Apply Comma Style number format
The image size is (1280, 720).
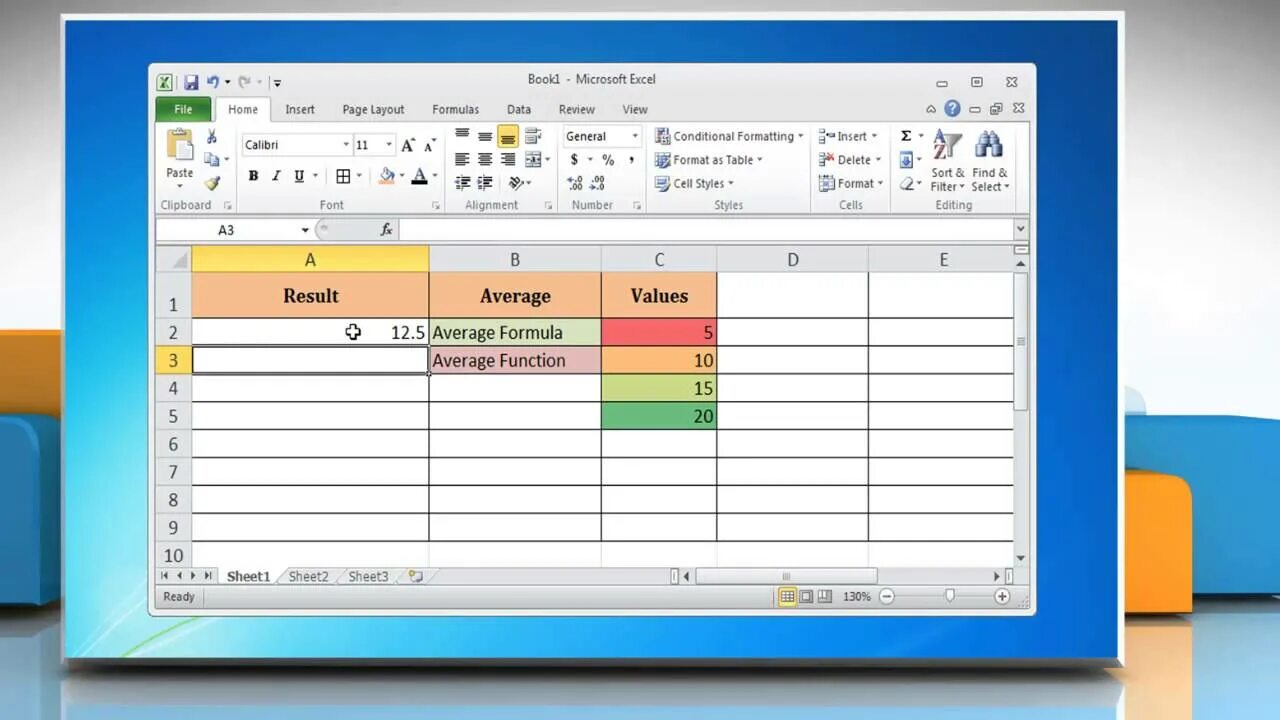point(631,160)
